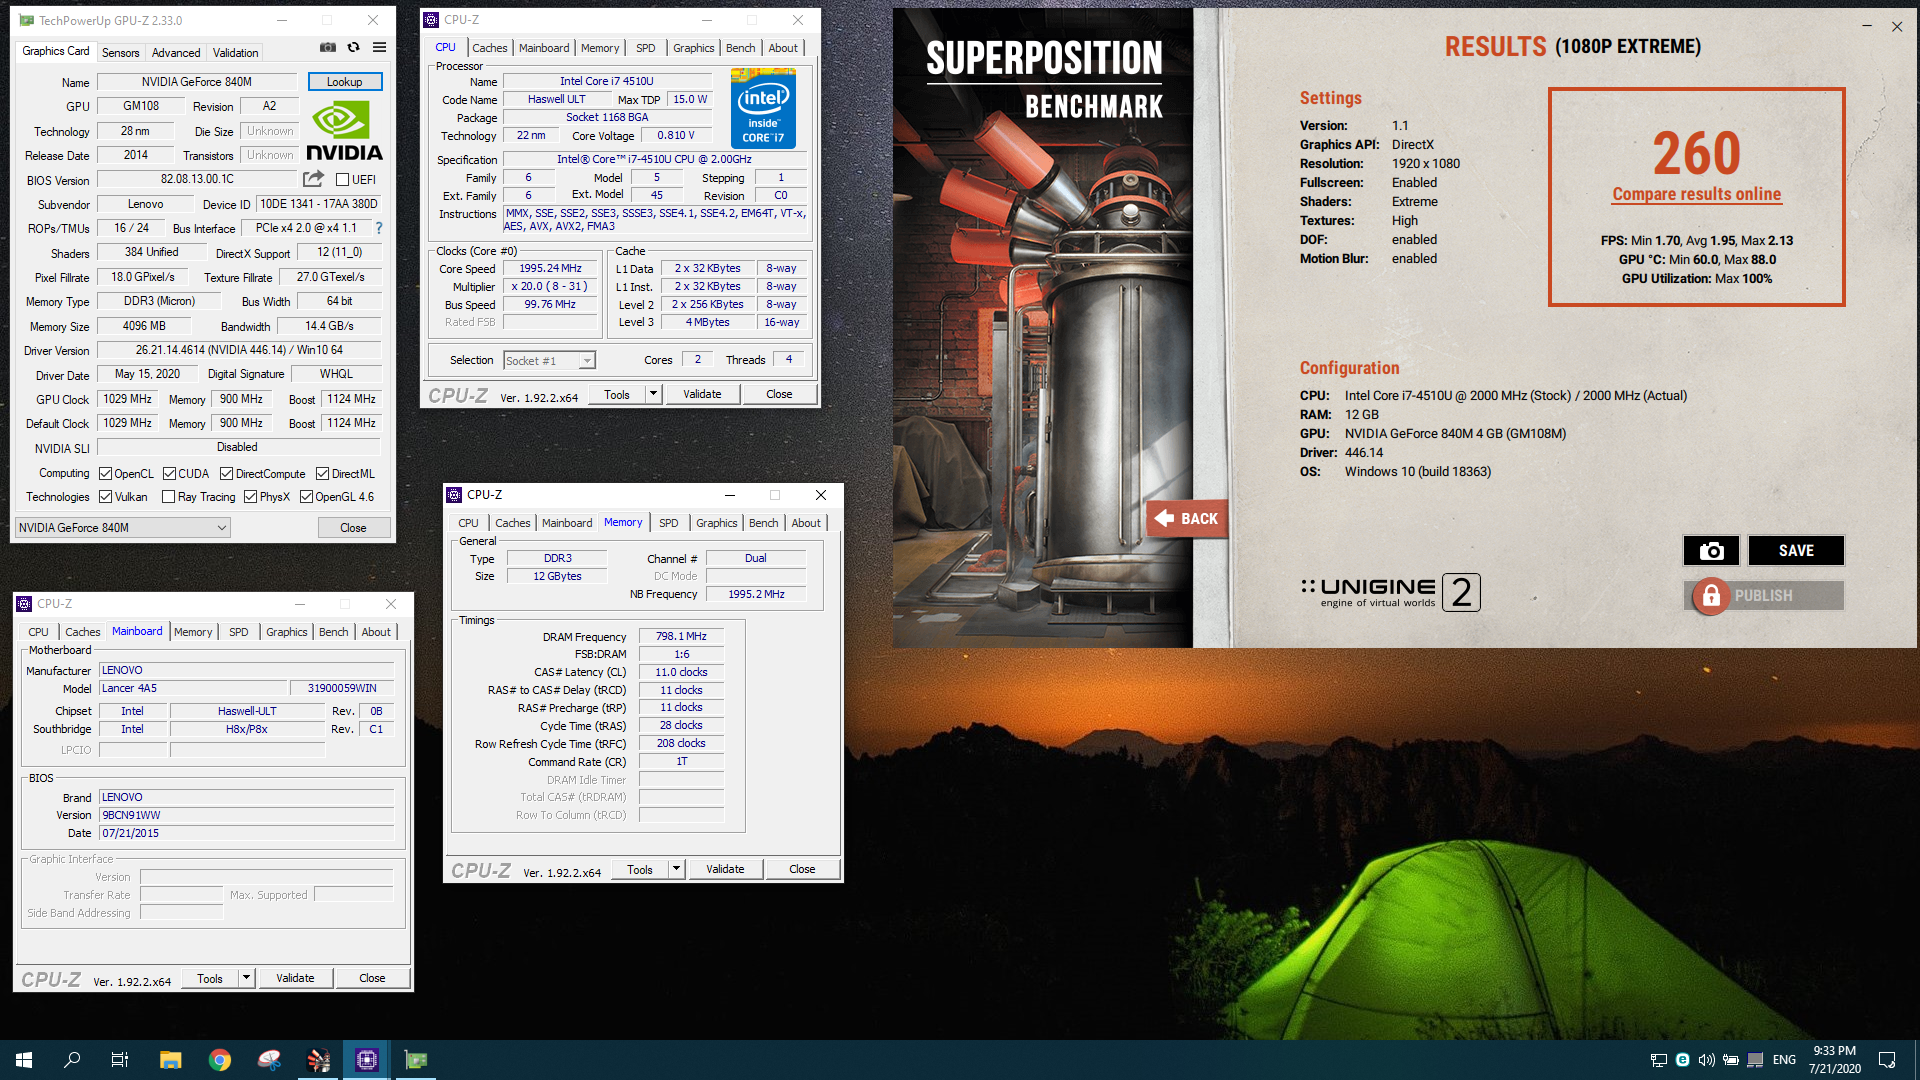
Task: Toggle the Vulkan checkbox
Action: pyautogui.click(x=105, y=497)
